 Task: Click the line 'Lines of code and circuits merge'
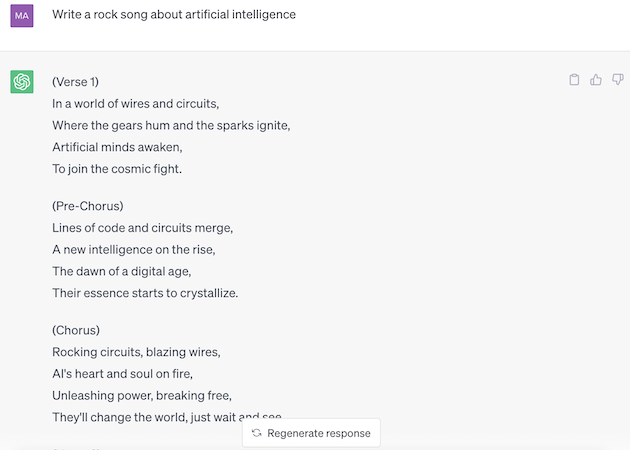(x=143, y=228)
